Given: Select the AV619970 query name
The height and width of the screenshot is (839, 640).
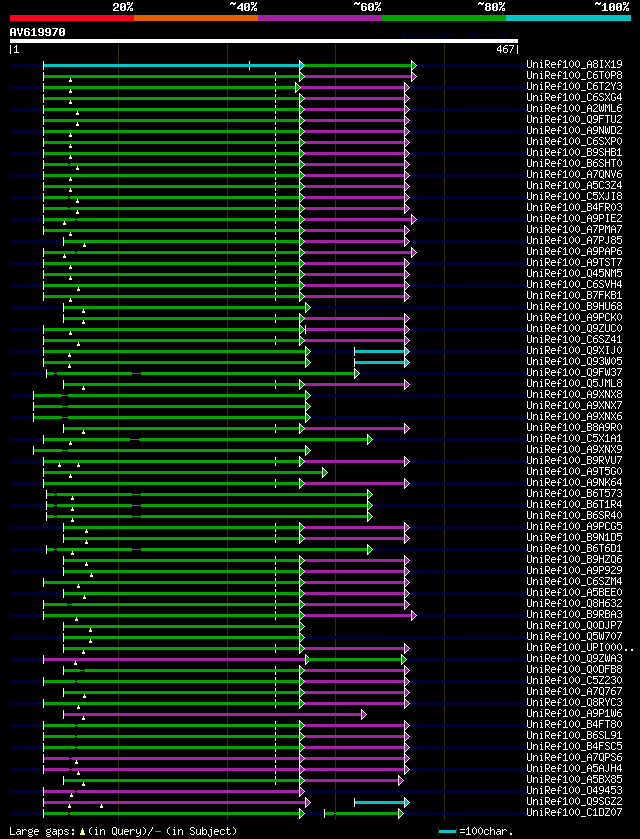Looking at the screenshot, I should coord(37,32).
